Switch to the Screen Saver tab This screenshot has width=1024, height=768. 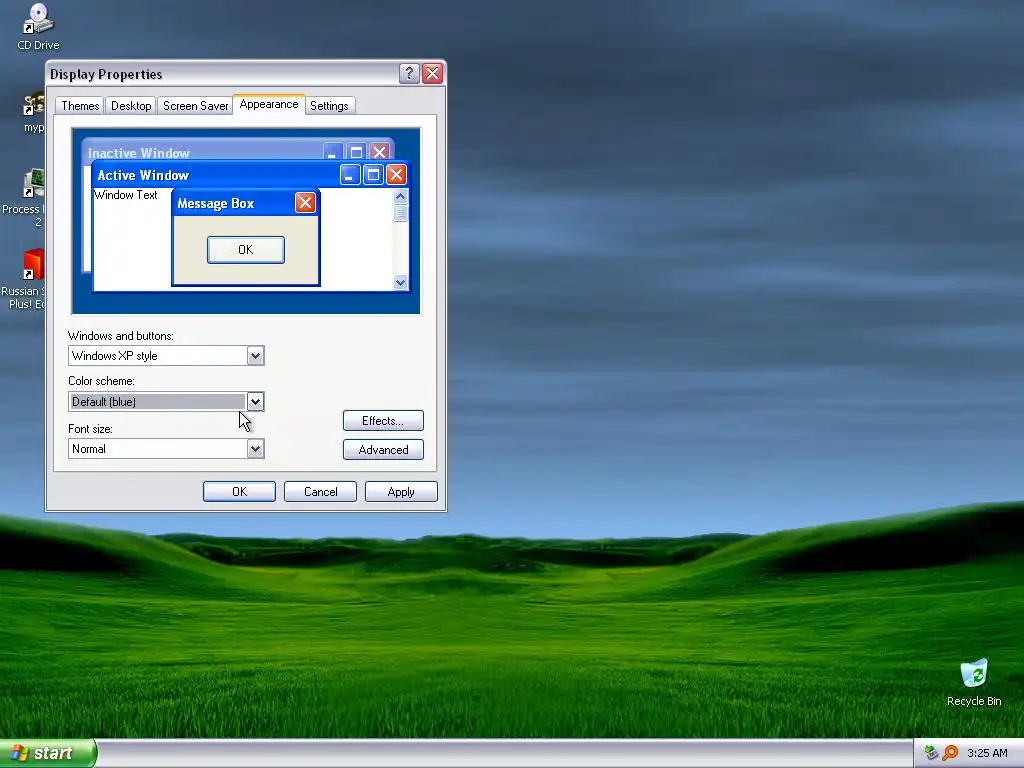coord(195,106)
